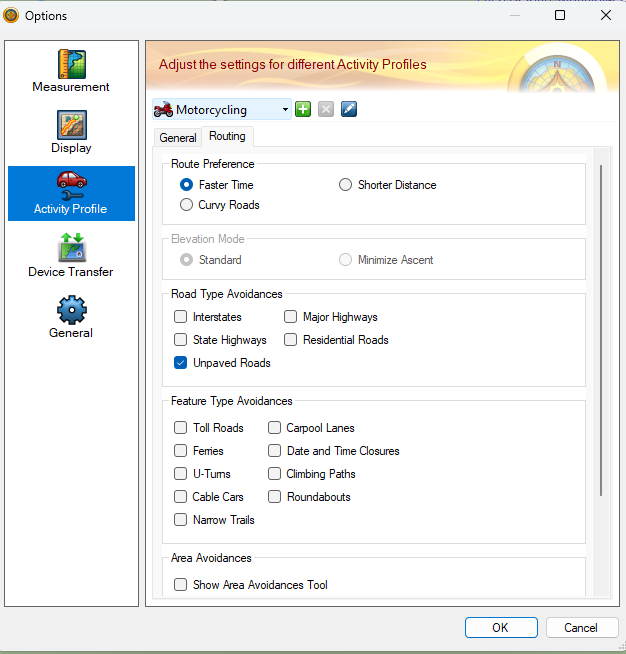This screenshot has height=654, width=626.
Task: Check the Carpool Lanes avoidance box
Action: [274, 428]
